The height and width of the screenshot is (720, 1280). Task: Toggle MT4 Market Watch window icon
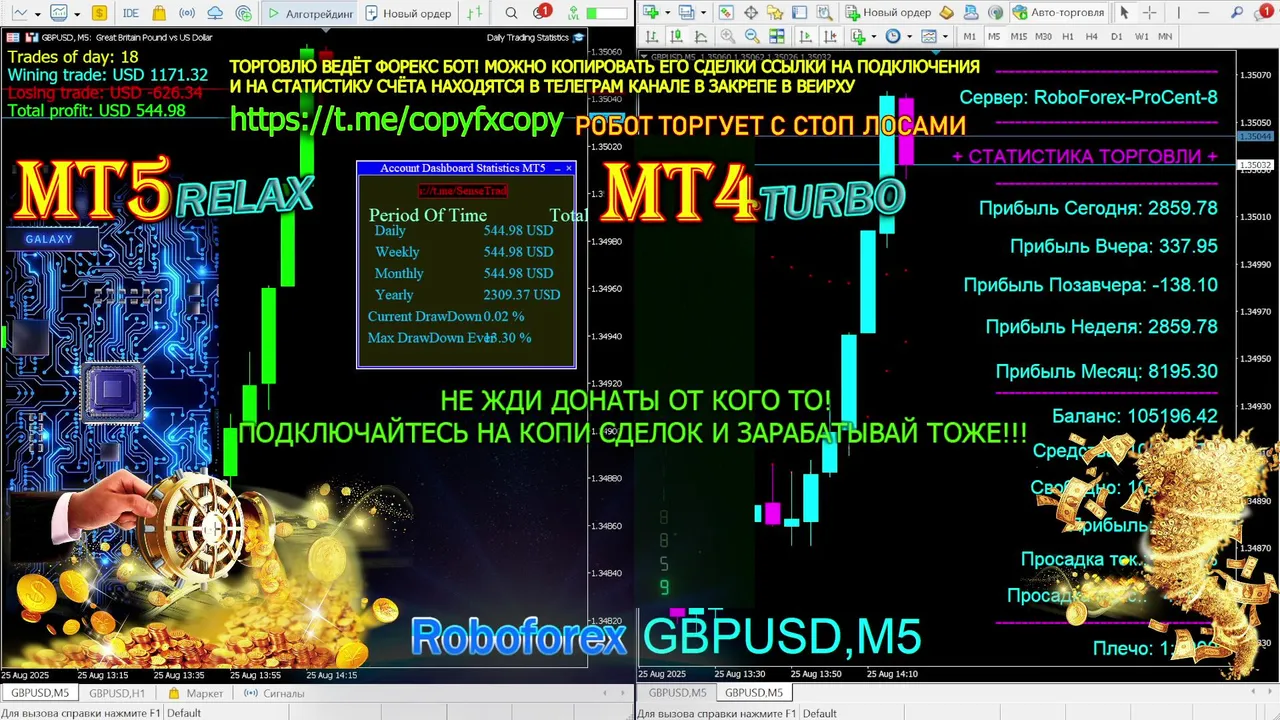726,12
